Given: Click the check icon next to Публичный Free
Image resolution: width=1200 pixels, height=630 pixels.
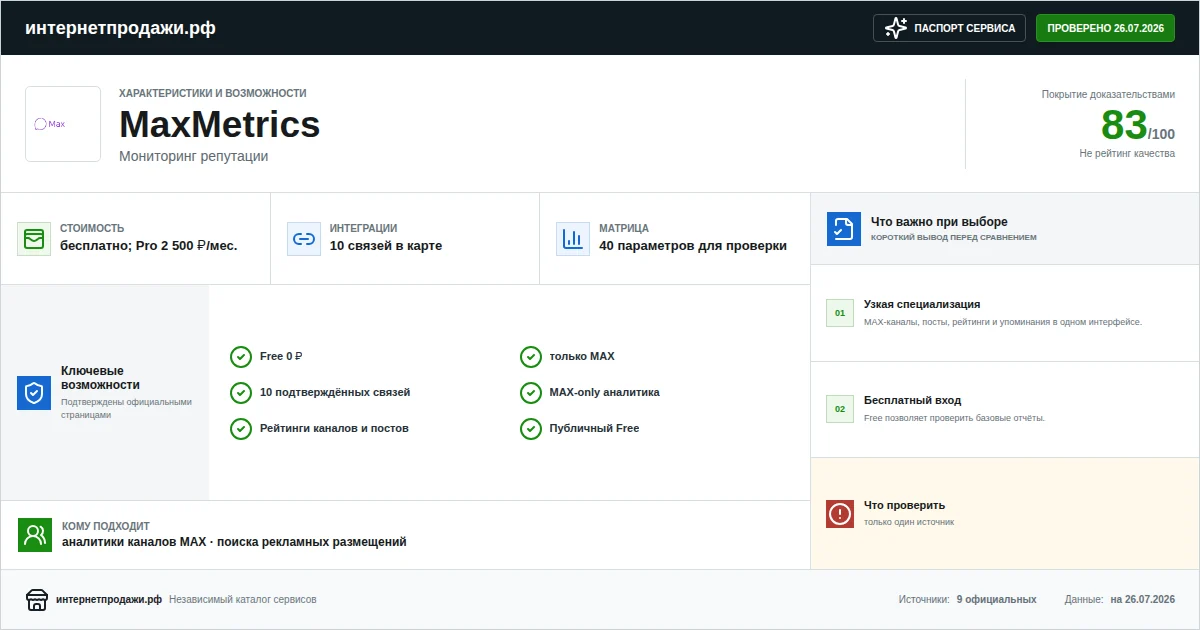Looking at the screenshot, I should pyautogui.click(x=531, y=429).
